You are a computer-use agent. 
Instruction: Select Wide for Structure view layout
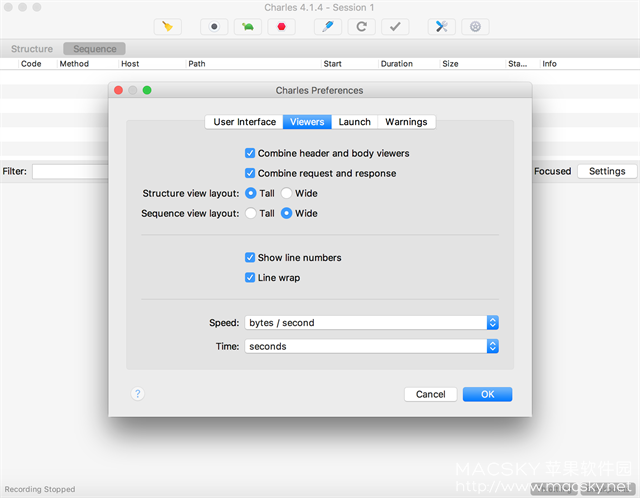[x=287, y=193]
